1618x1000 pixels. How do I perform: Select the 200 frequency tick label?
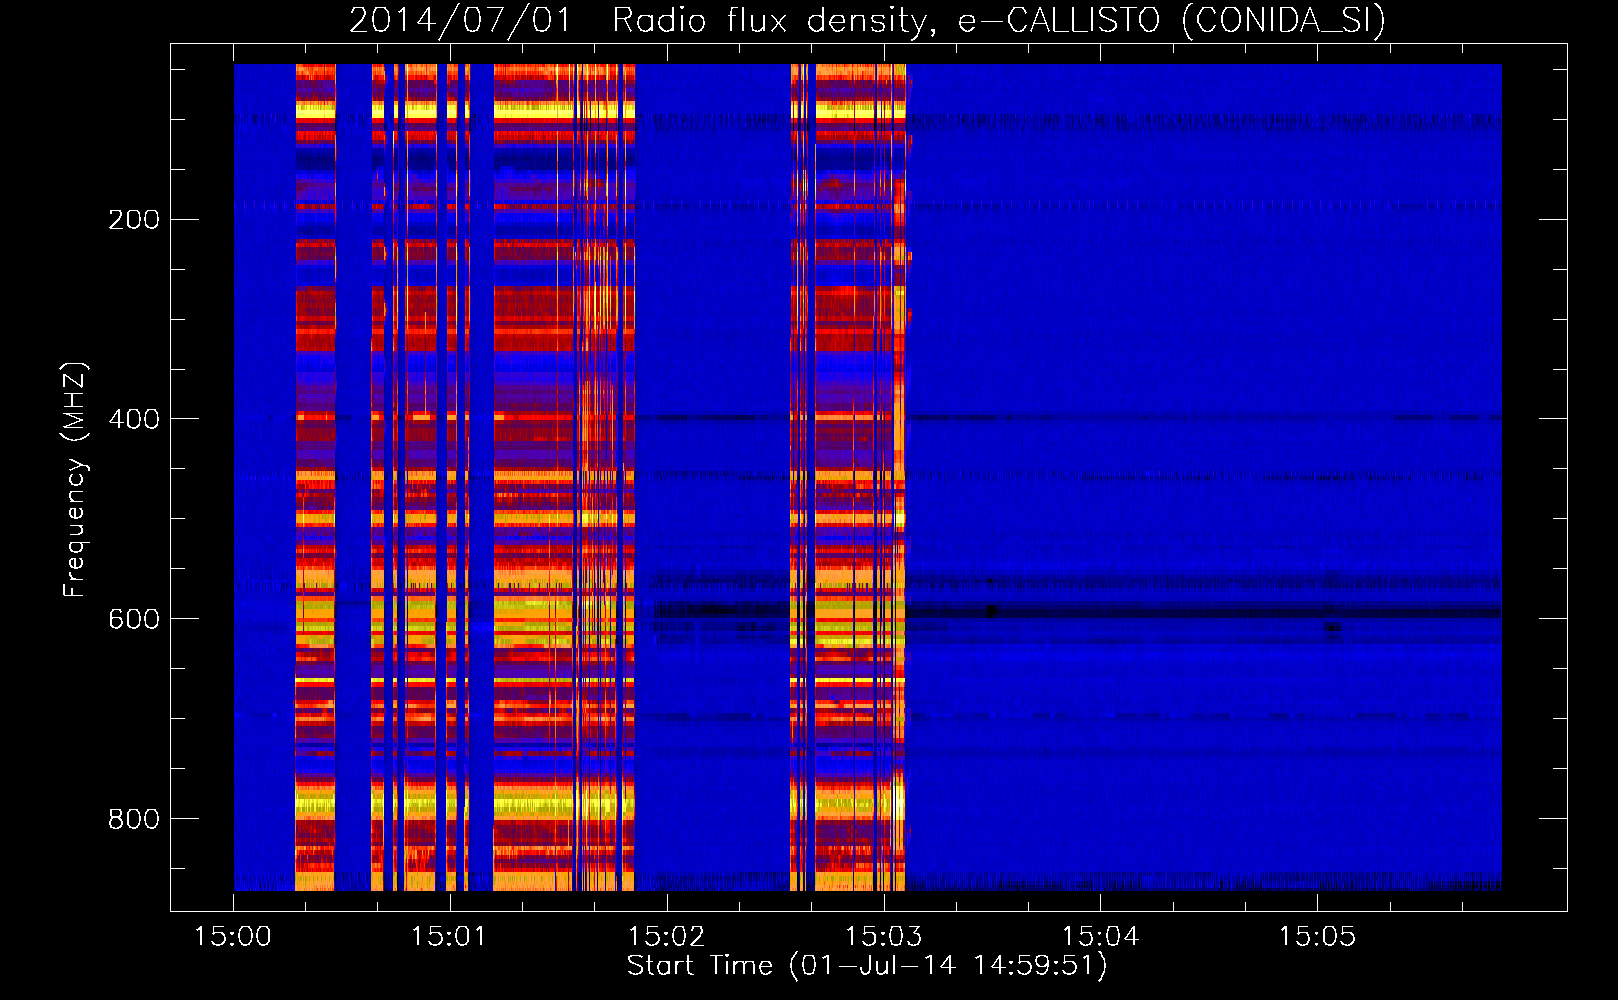coord(134,220)
